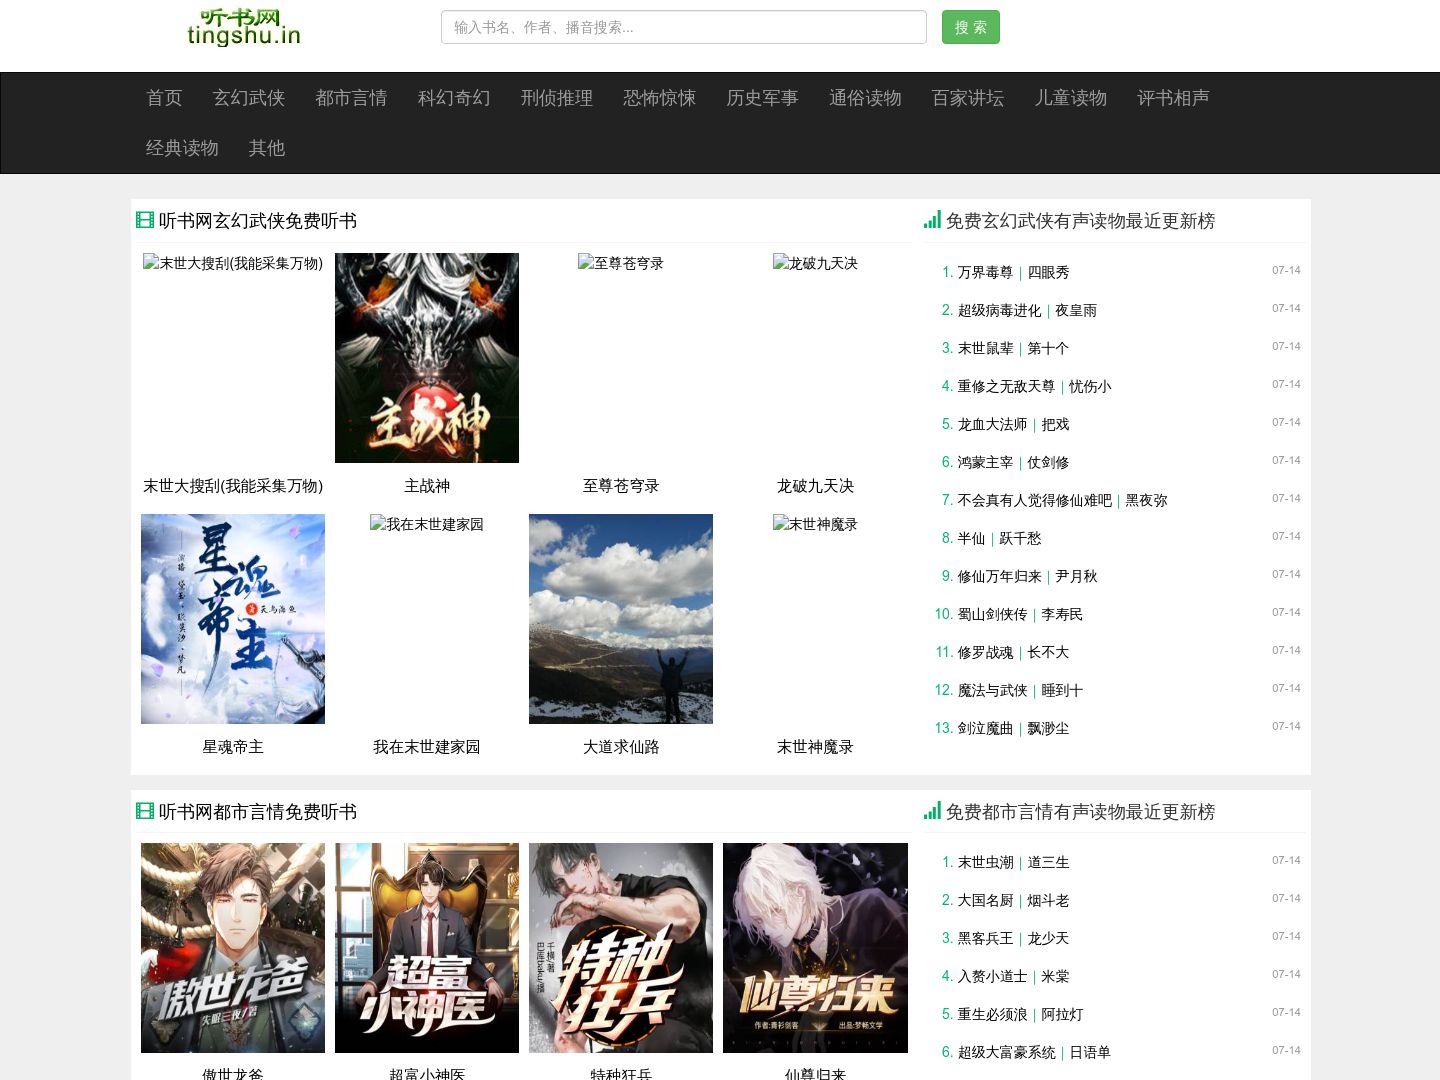Click the 仙尊归来 book cover

click(x=815, y=948)
